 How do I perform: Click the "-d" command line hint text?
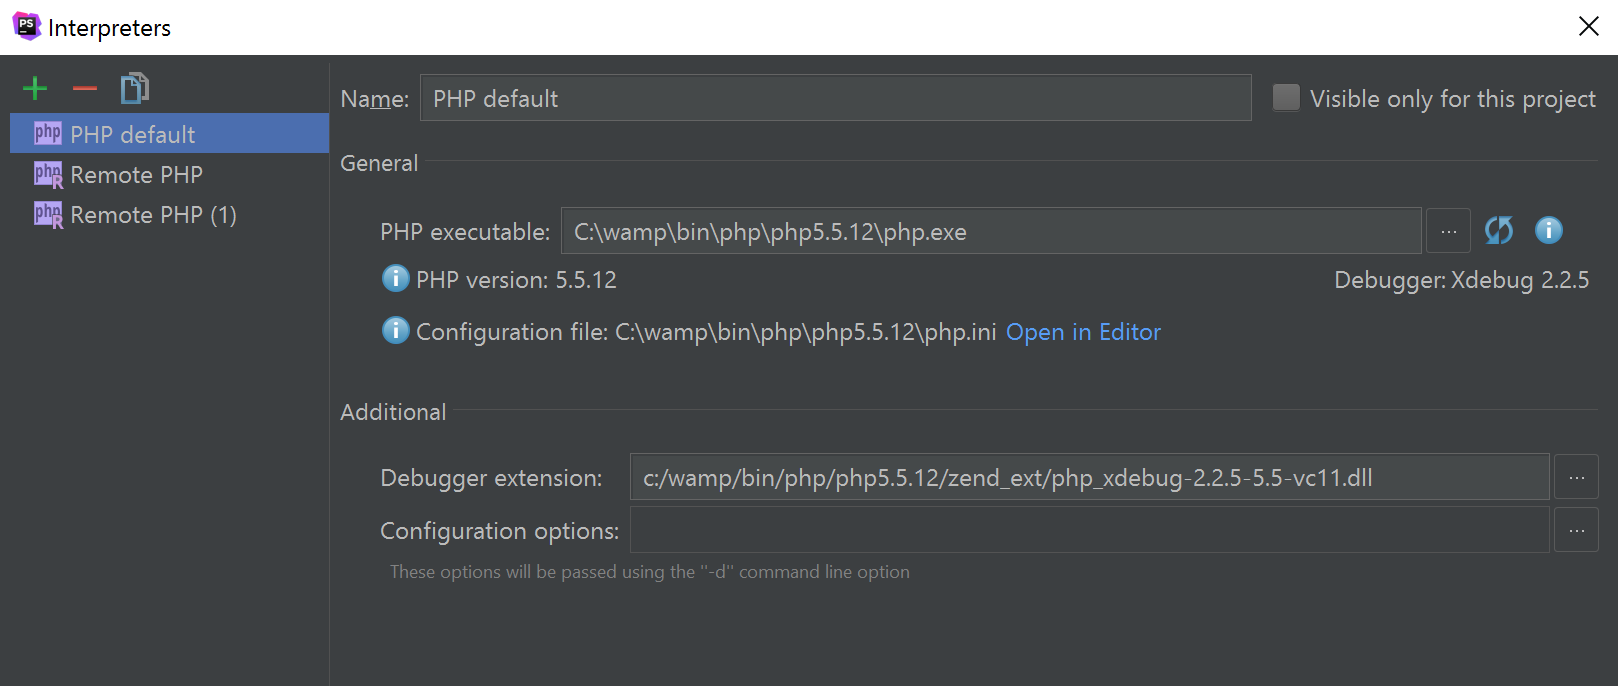pos(650,572)
